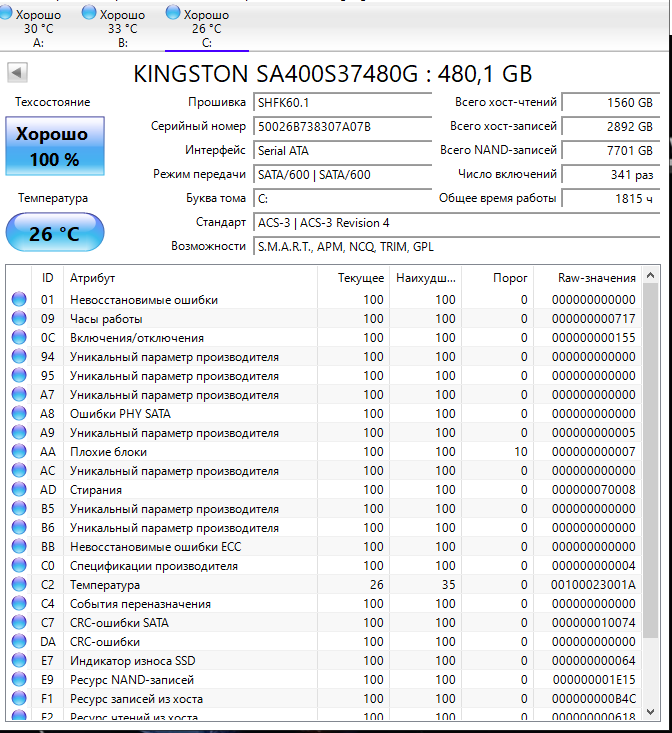Image resolution: width=672 pixels, height=733 pixels.
Task: Click threshold value 10 in Плохие блоки row
Action: 521,452
